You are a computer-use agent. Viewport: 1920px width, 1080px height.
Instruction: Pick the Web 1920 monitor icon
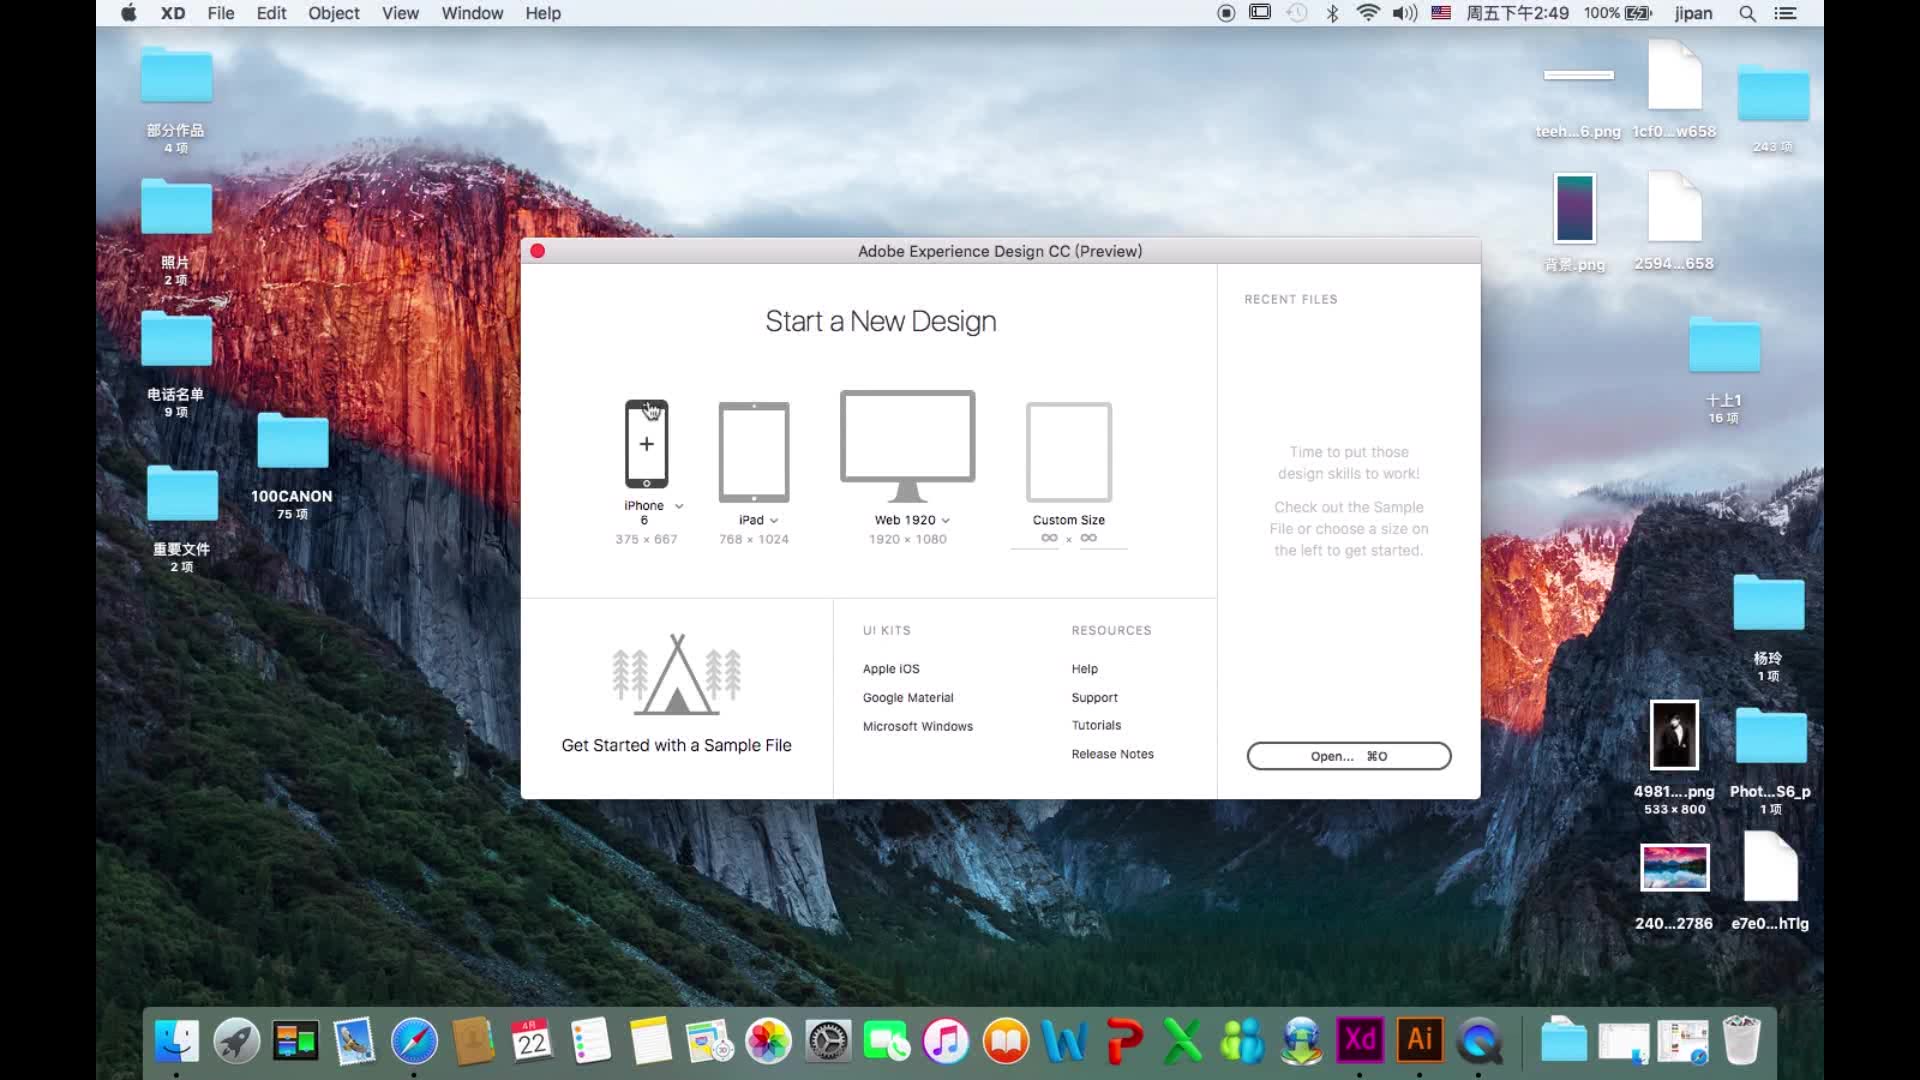tap(907, 440)
